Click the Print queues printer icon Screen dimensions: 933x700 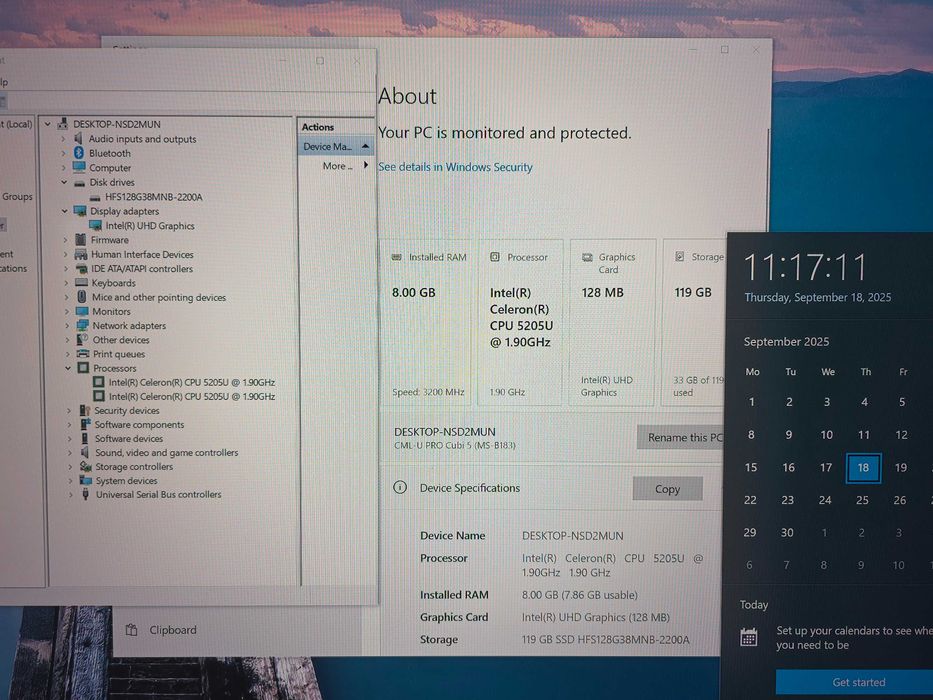tap(83, 354)
